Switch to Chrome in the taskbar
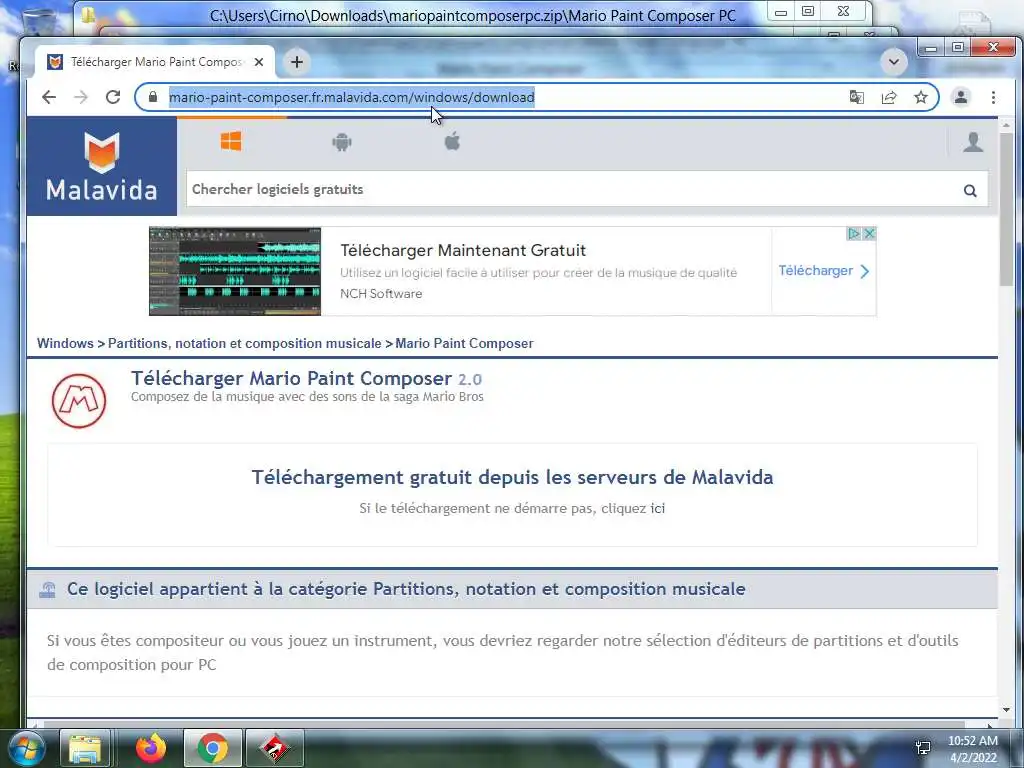 tap(213, 748)
